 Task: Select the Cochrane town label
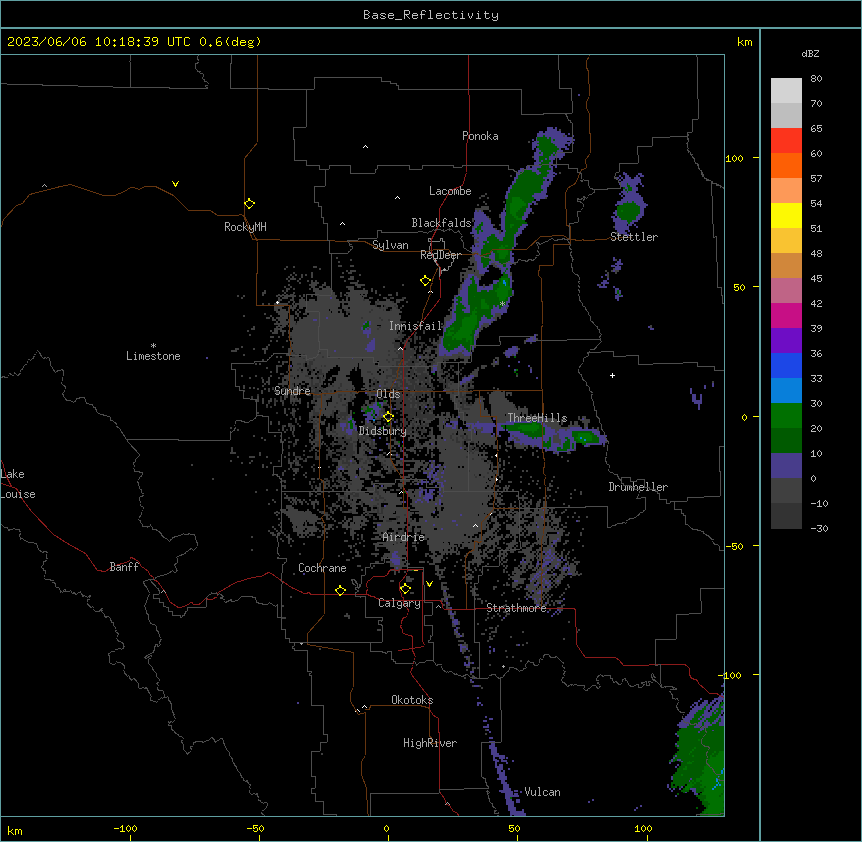pos(322,568)
